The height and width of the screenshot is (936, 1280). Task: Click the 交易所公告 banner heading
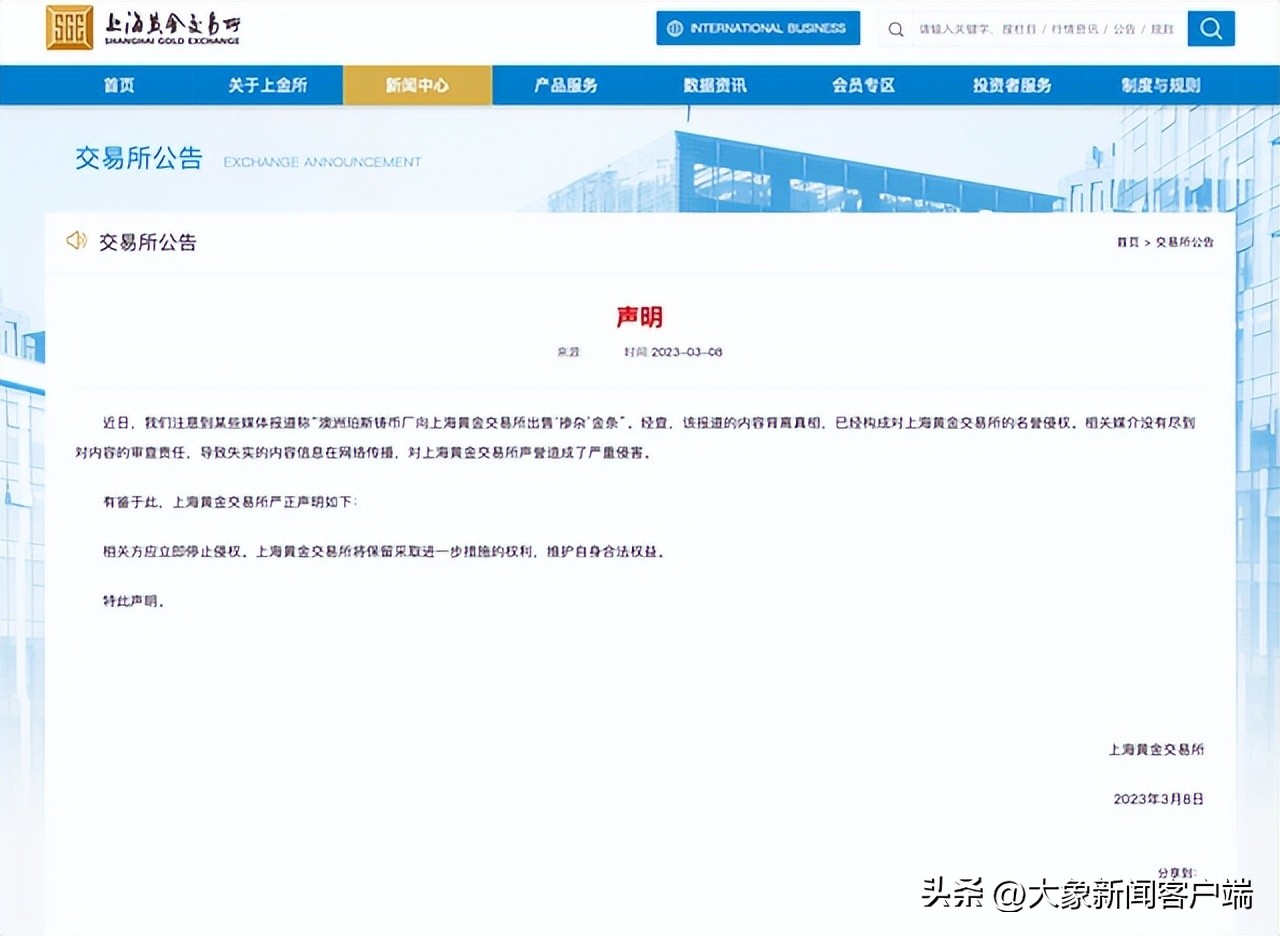[138, 158]
